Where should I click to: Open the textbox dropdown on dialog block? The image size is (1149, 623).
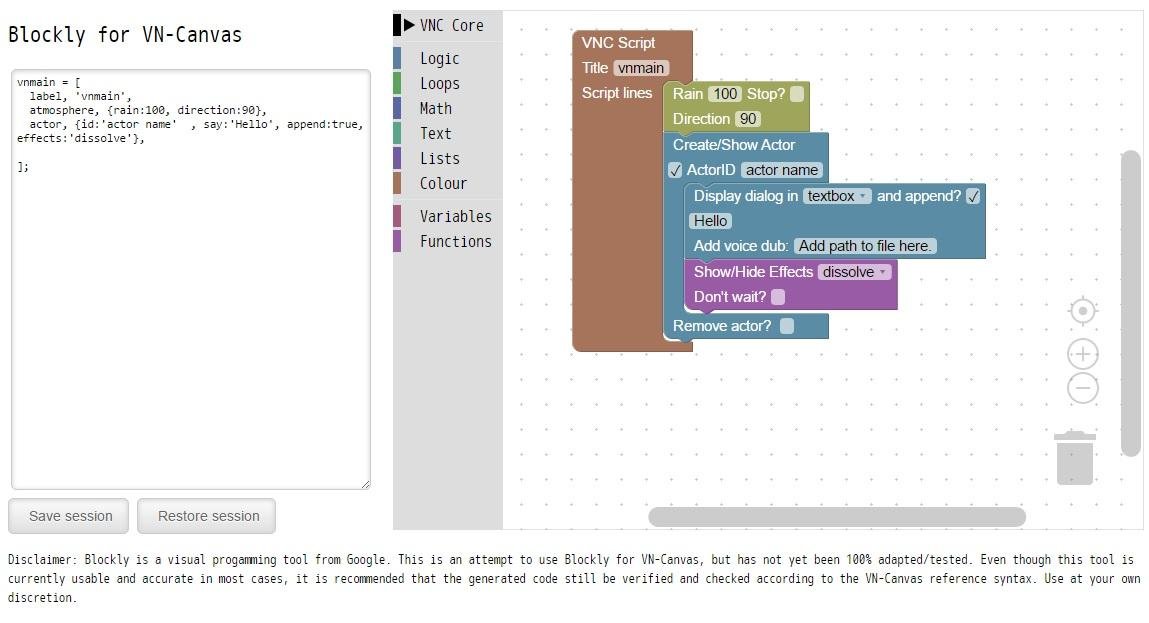837,196
